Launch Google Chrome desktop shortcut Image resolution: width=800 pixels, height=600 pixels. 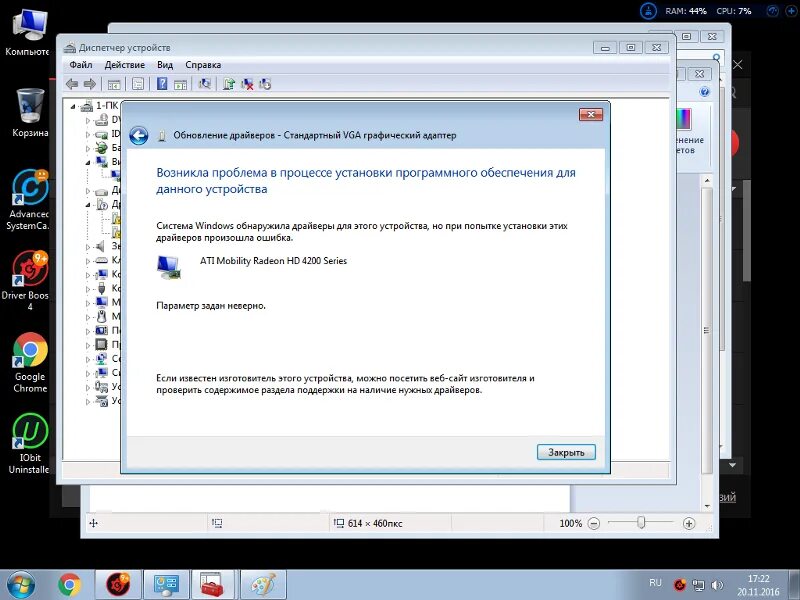[30, 362]
